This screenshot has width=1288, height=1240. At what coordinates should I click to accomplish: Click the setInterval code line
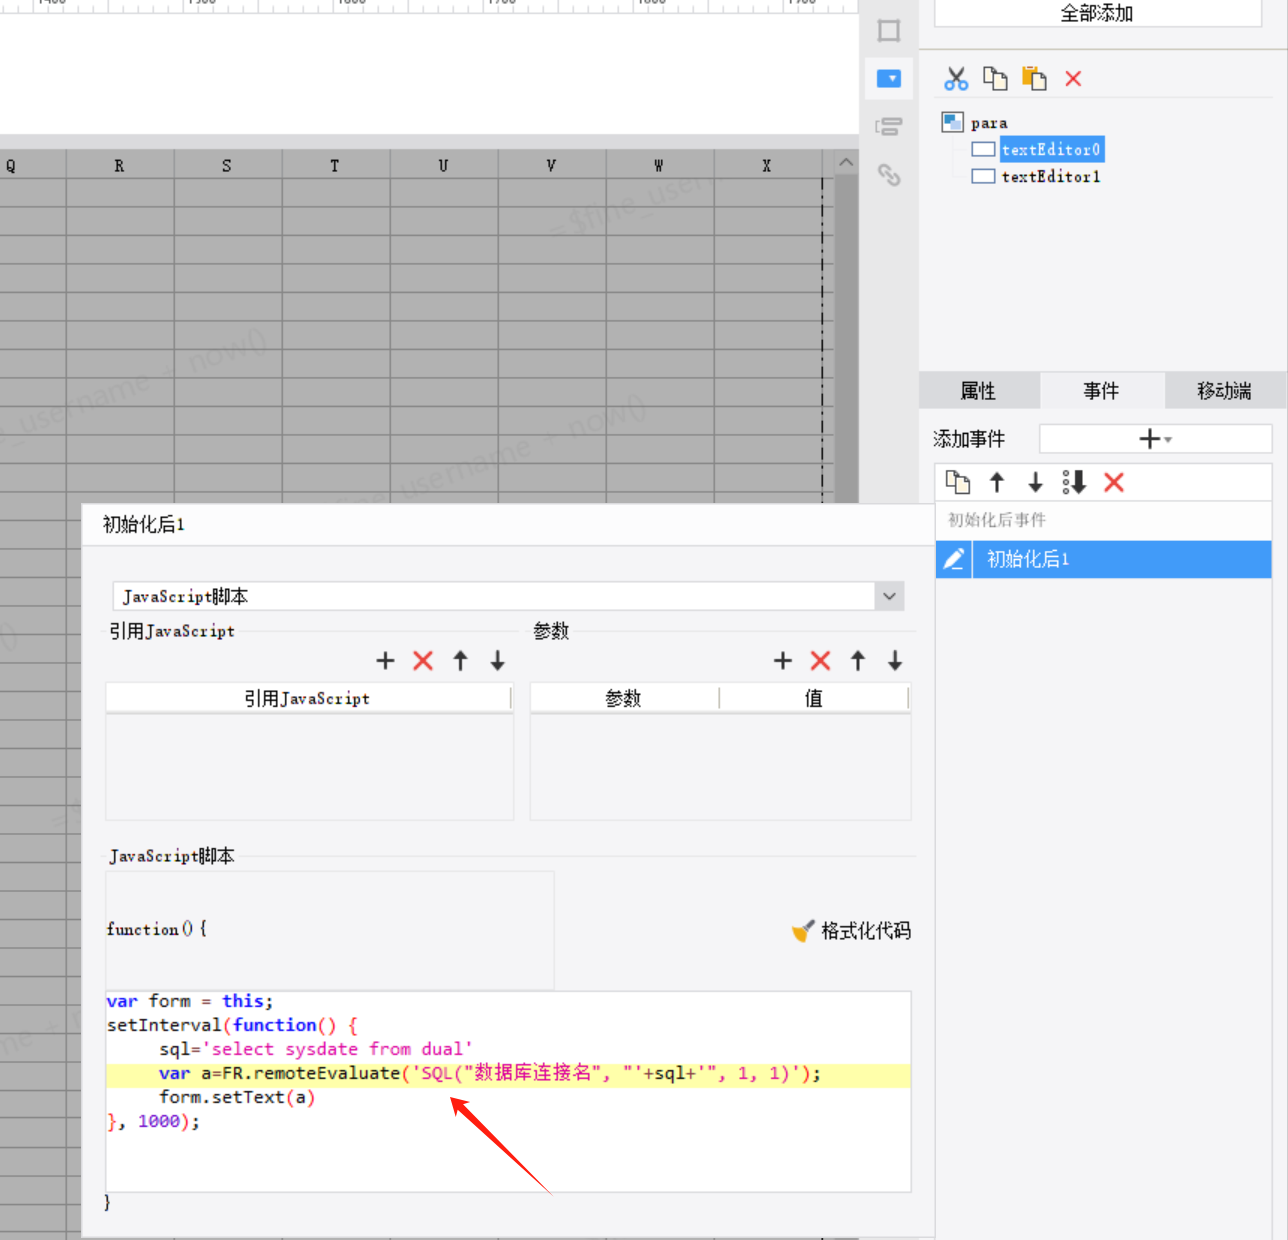pos(232,1026)
